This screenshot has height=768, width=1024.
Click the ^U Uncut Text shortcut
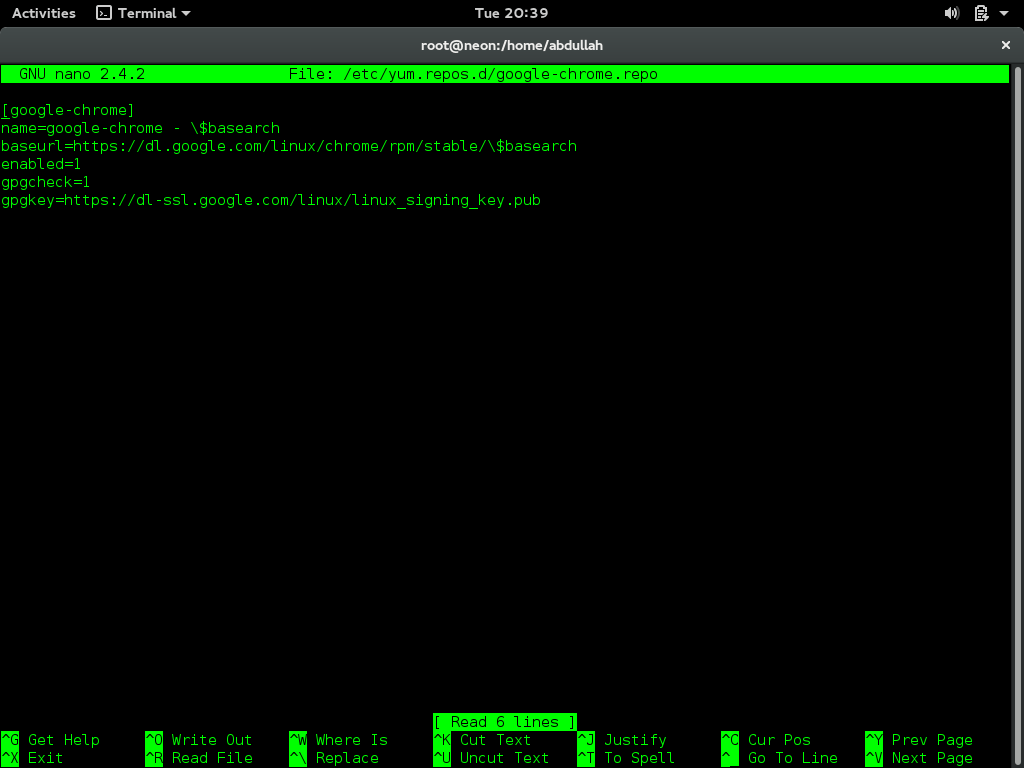point(491,758)
